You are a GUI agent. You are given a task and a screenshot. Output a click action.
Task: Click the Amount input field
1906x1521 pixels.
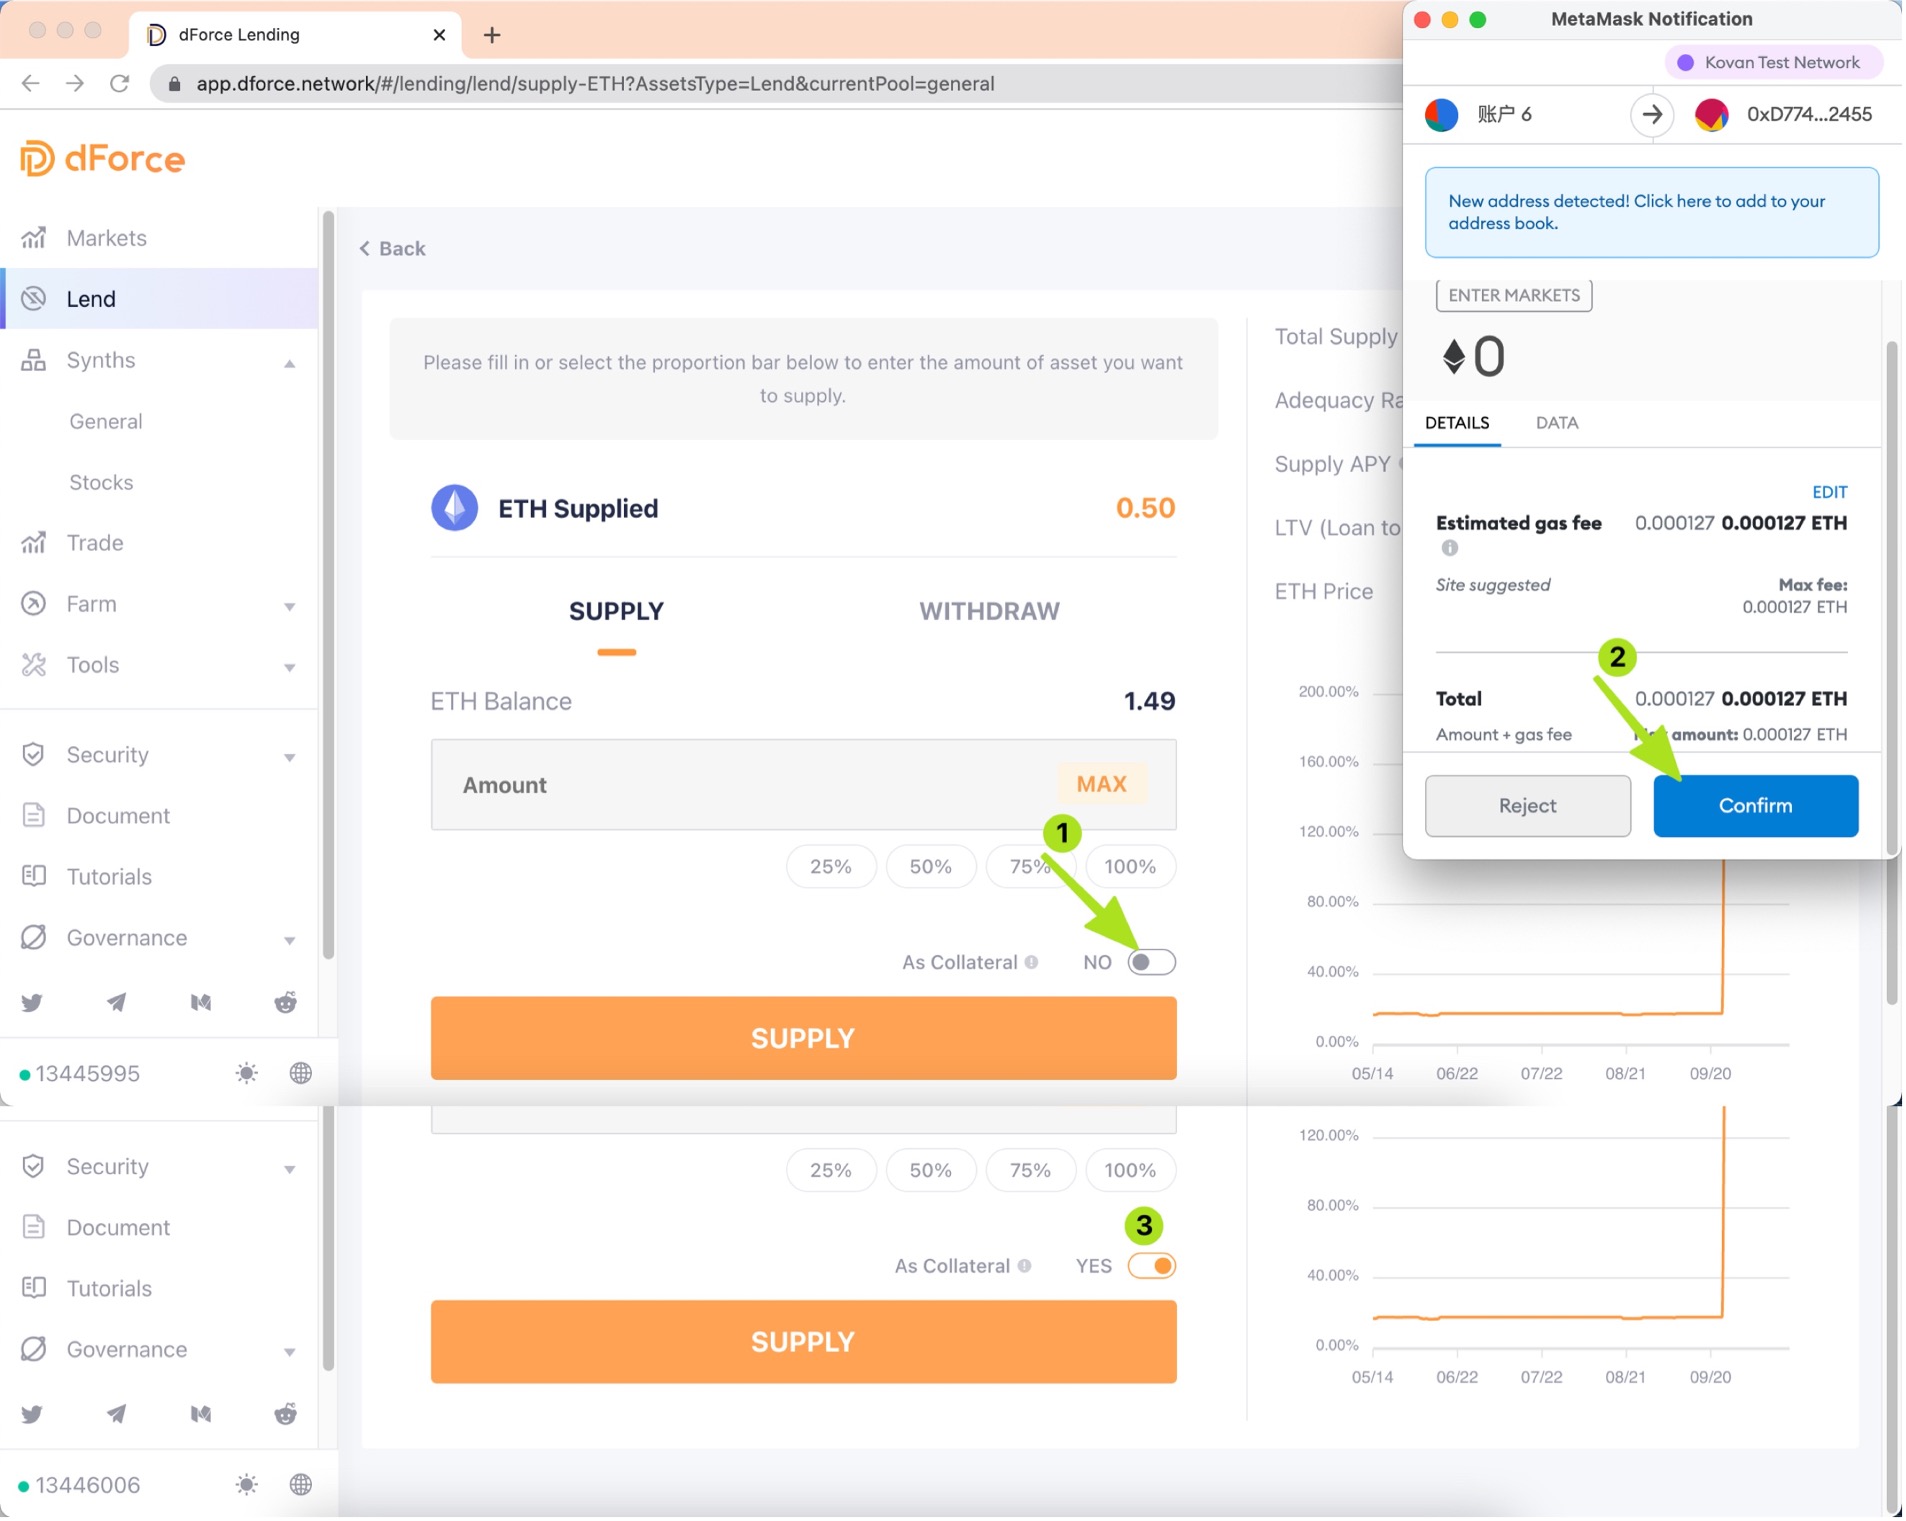point(803,786)
